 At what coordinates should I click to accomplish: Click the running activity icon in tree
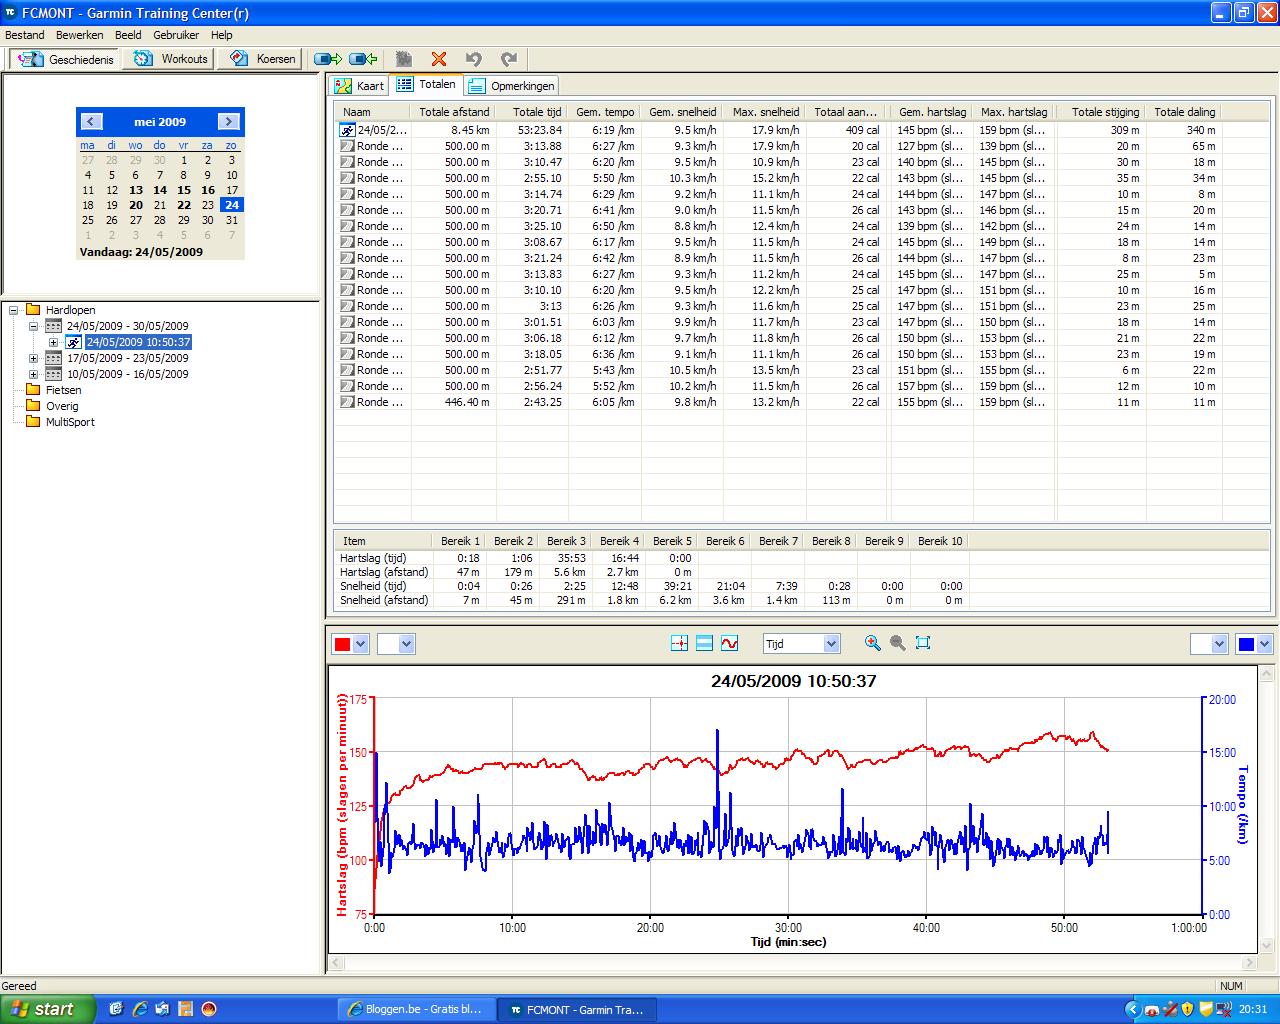coord(74,342)
